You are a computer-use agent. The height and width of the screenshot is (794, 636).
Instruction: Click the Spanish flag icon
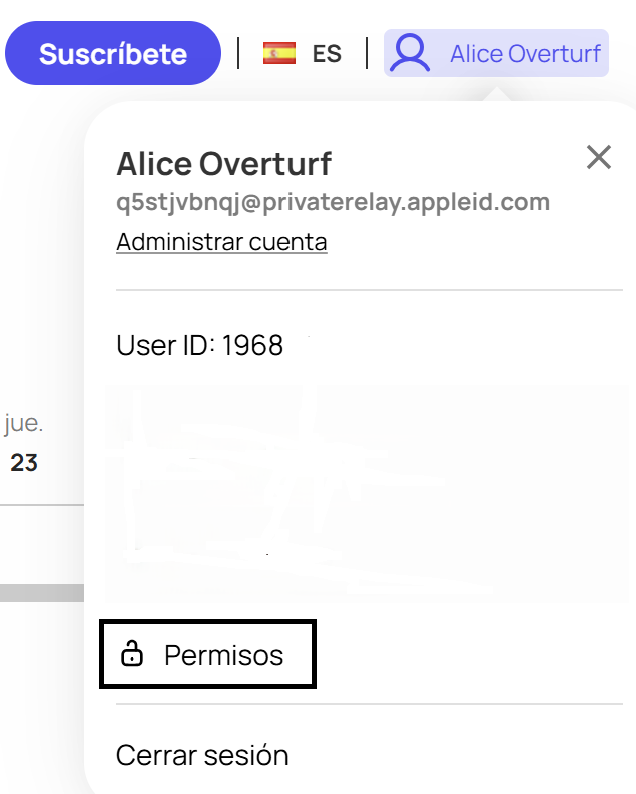click(279, 53)
